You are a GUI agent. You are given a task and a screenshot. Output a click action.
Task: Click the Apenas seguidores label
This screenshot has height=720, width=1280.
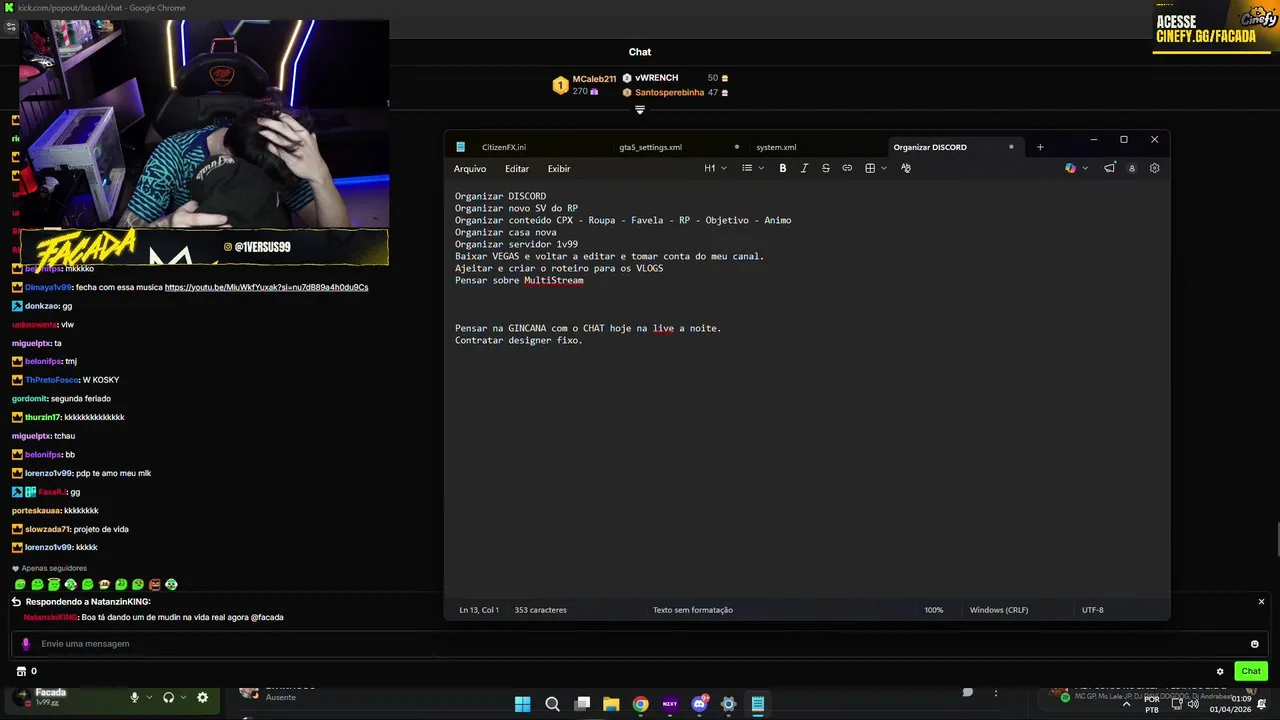click(54, 568)
